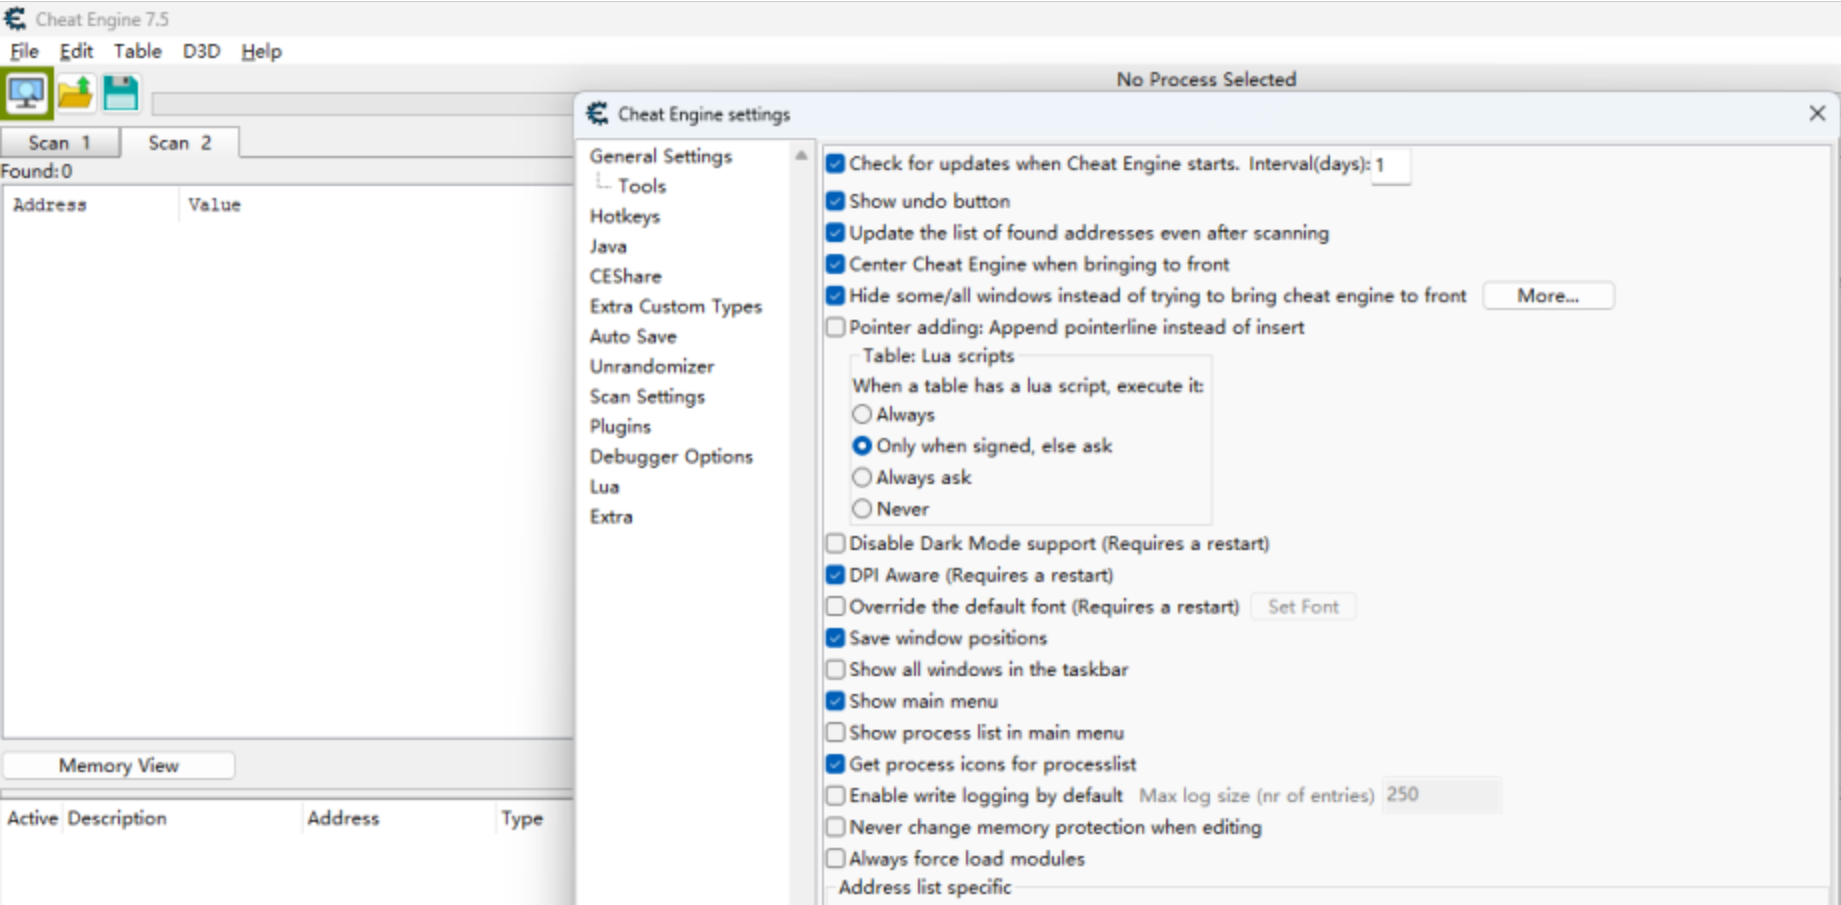
Task: Toggle DPI Aware checkbox
Action: tap(836, 575)
